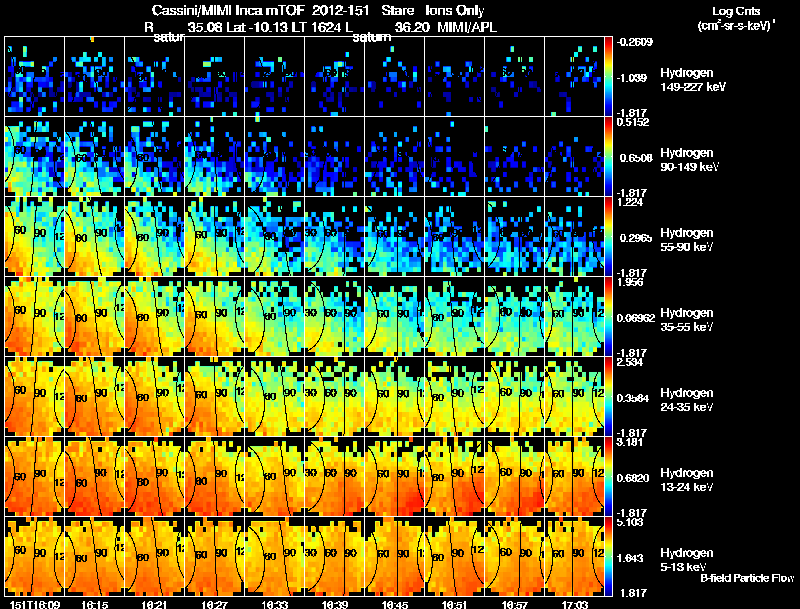Click the color bar beside Hydrogen 5-13 keV
Screen dimensions: 800x609
[608, 556]
